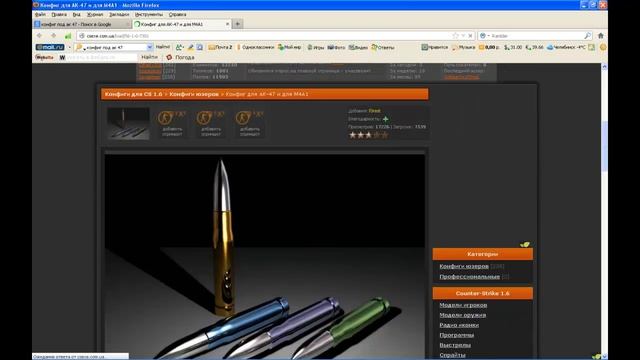The width and height of the screenshot is (640, 360).
Task: Open Игры from the Mail.ru toolbar
Action: (x=316, y=47)
